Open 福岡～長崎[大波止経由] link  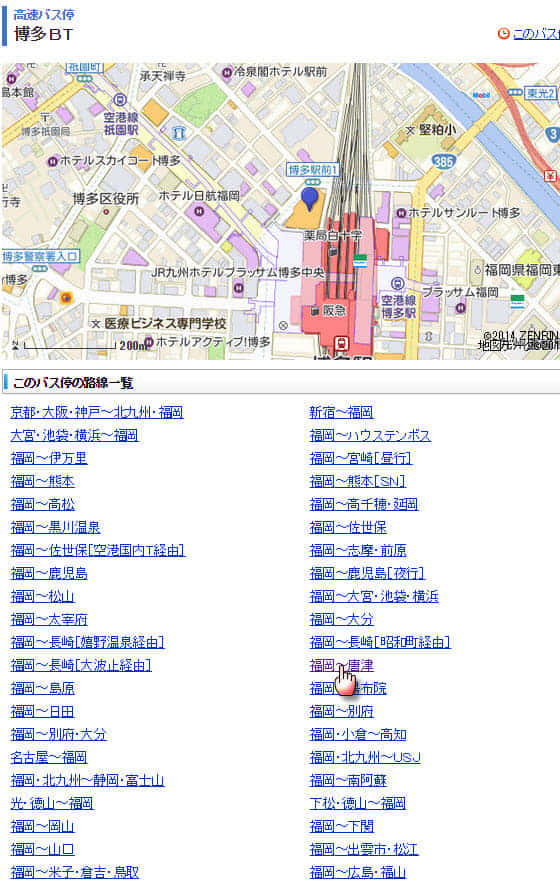tap(81, 665)
